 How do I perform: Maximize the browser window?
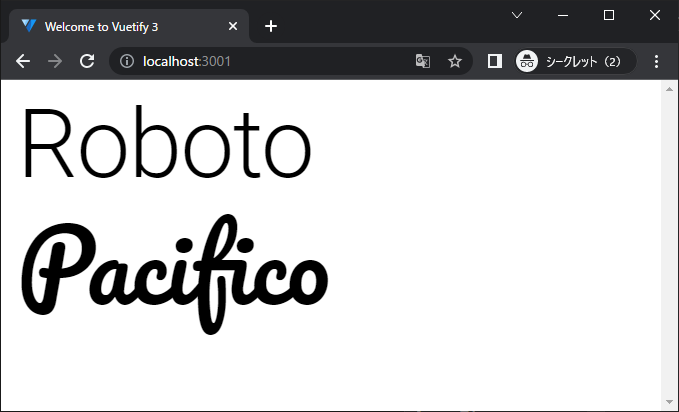[x=609, y=15]
